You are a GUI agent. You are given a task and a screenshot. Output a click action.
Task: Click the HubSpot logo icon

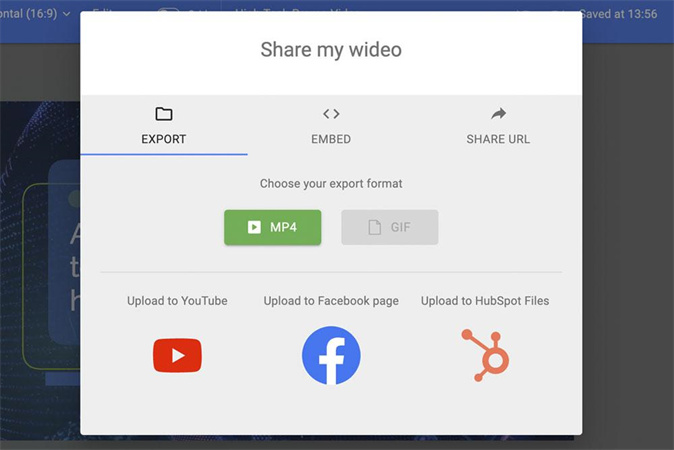(x=486, y=355)
